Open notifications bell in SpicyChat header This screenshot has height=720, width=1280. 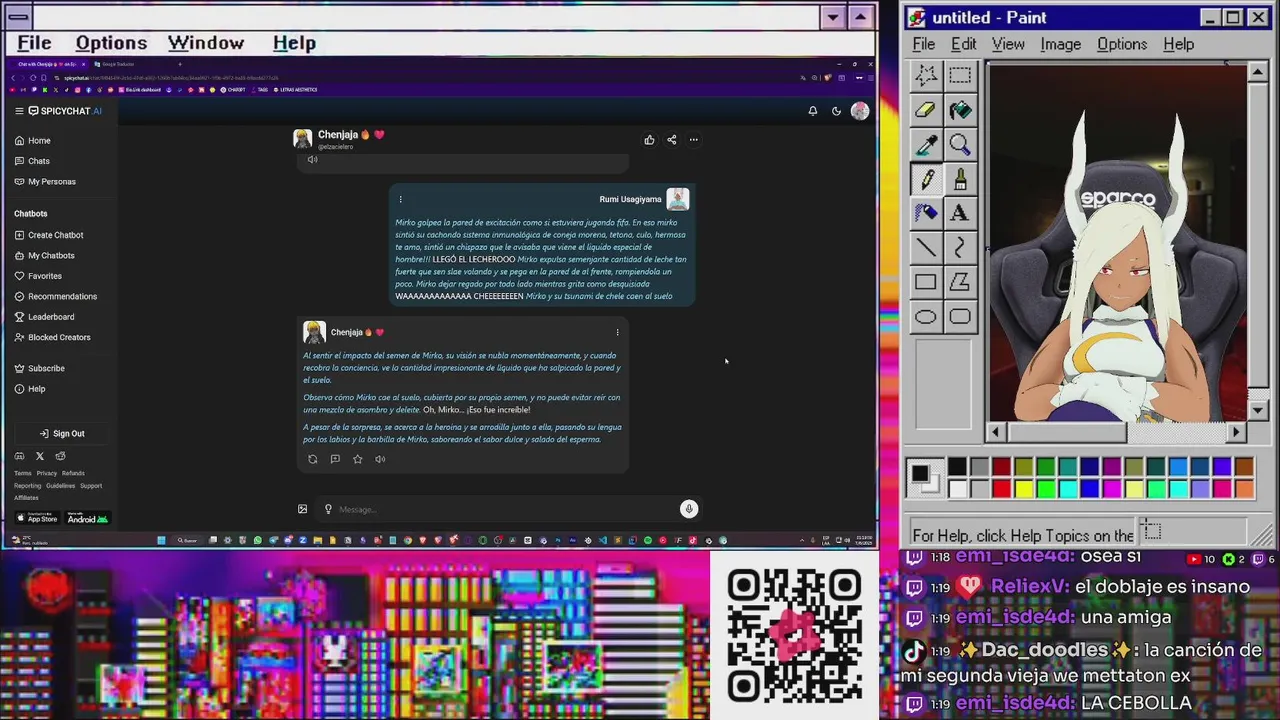pyautogui.click(x=813, y=111)
